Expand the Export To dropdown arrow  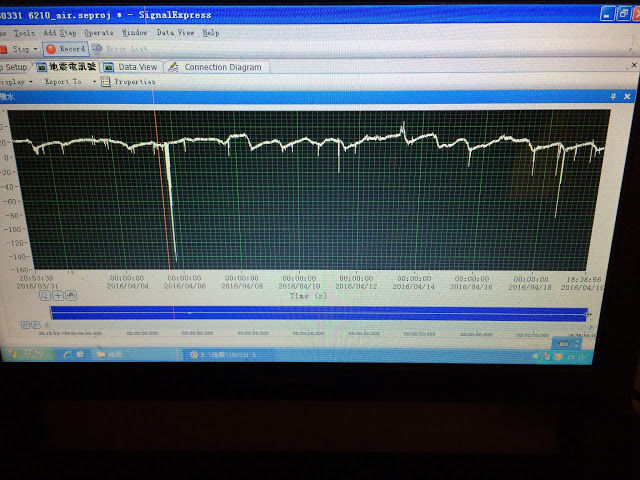[94, 82]
